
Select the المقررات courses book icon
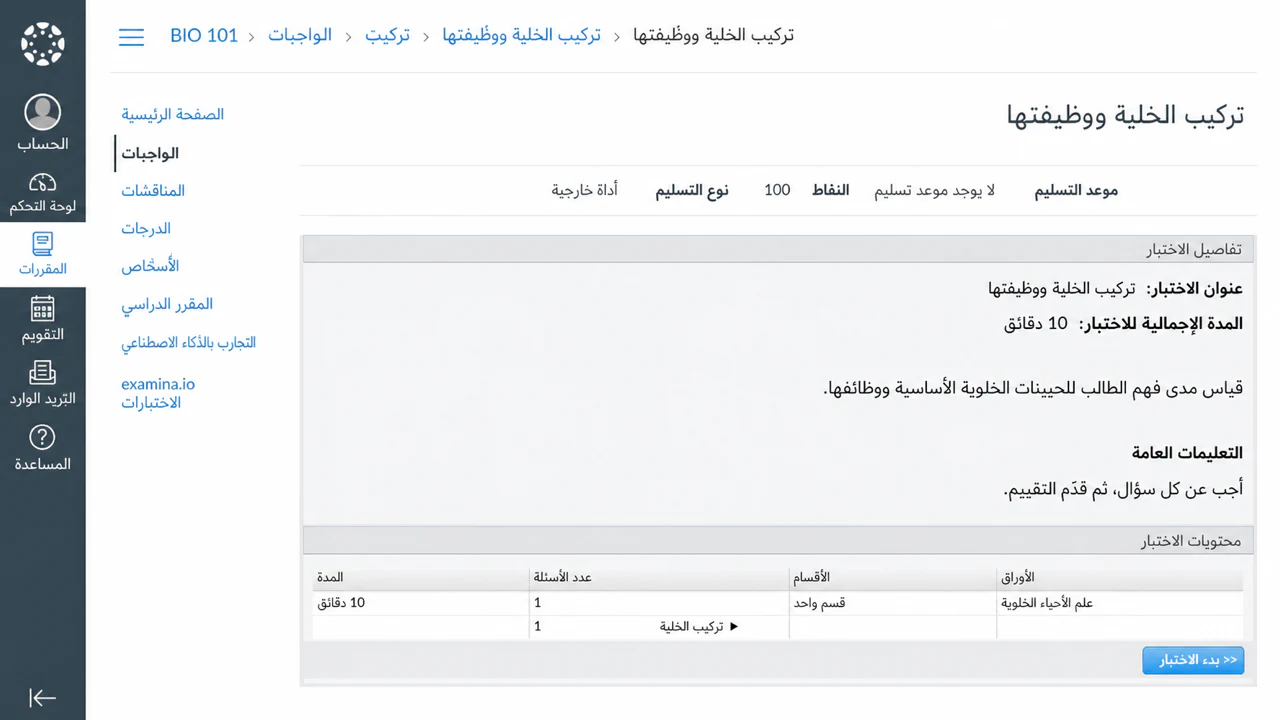43,244
